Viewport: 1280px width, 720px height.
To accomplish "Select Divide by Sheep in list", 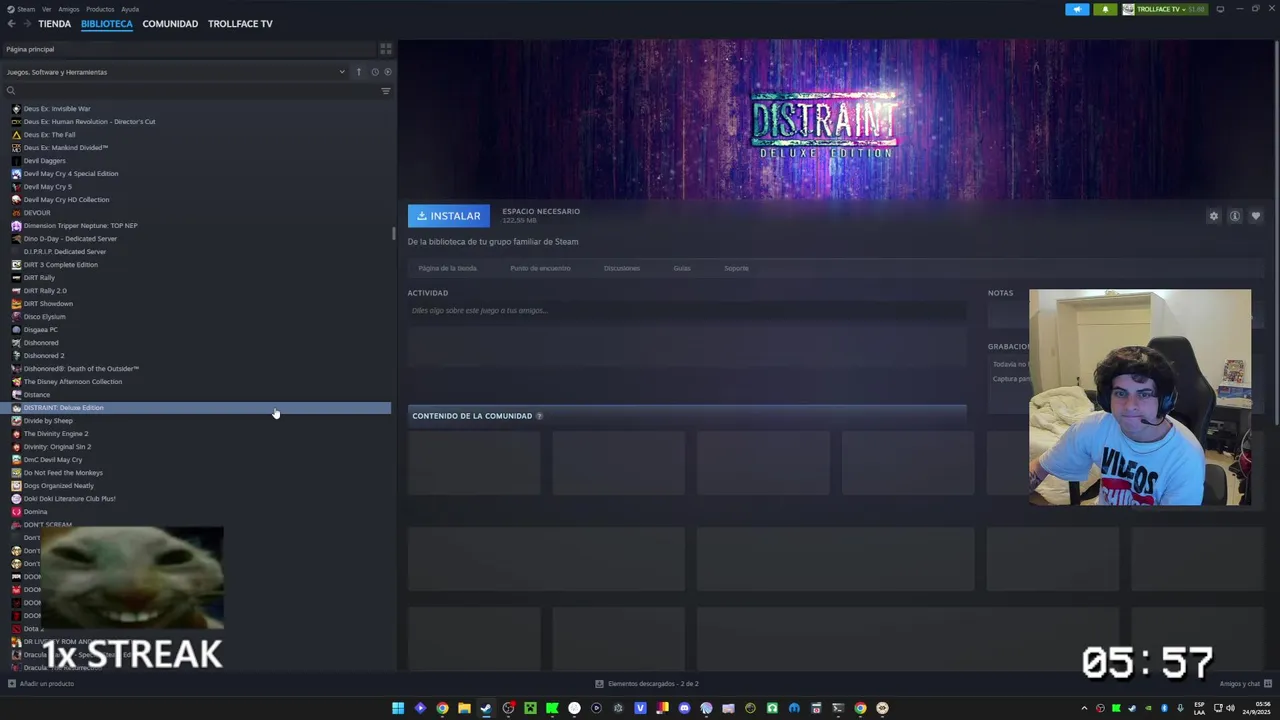I will (x=48, y=421).
